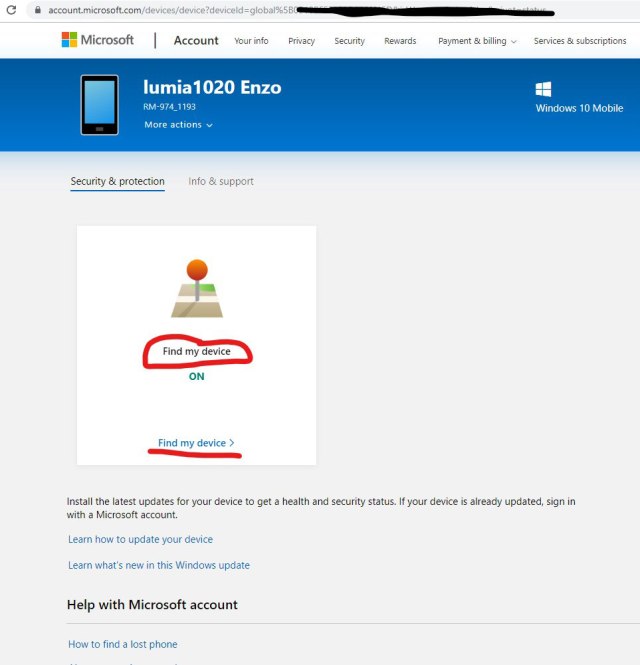Image resolution: width=640 pixels, height=665 pixels.
Task: Click the phone device icon
Action: [x=99, y=105]
